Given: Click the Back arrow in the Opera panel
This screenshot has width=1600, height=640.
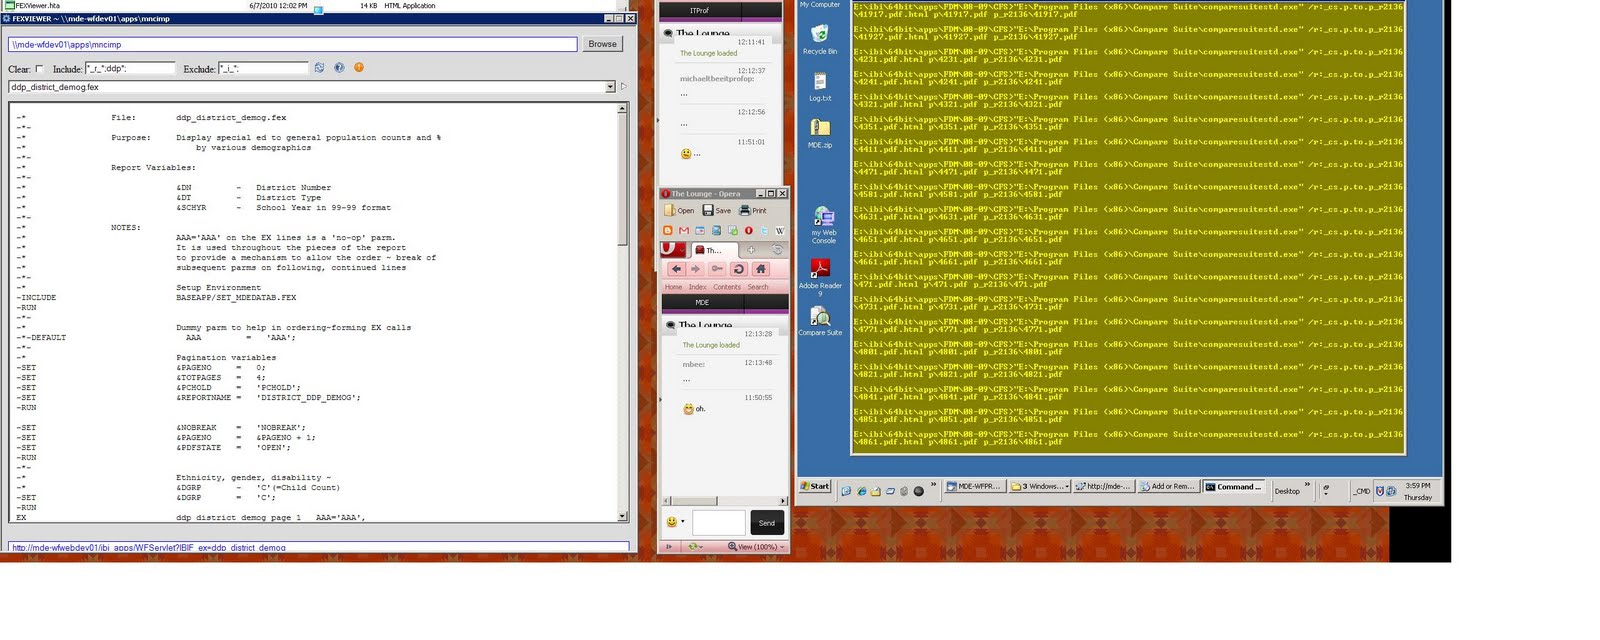Looking at the screenshot, I should tap(676, 269).
